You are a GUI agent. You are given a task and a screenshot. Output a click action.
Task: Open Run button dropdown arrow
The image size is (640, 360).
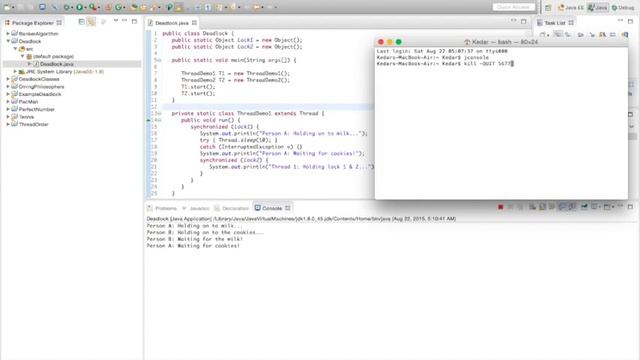(85, 7)
